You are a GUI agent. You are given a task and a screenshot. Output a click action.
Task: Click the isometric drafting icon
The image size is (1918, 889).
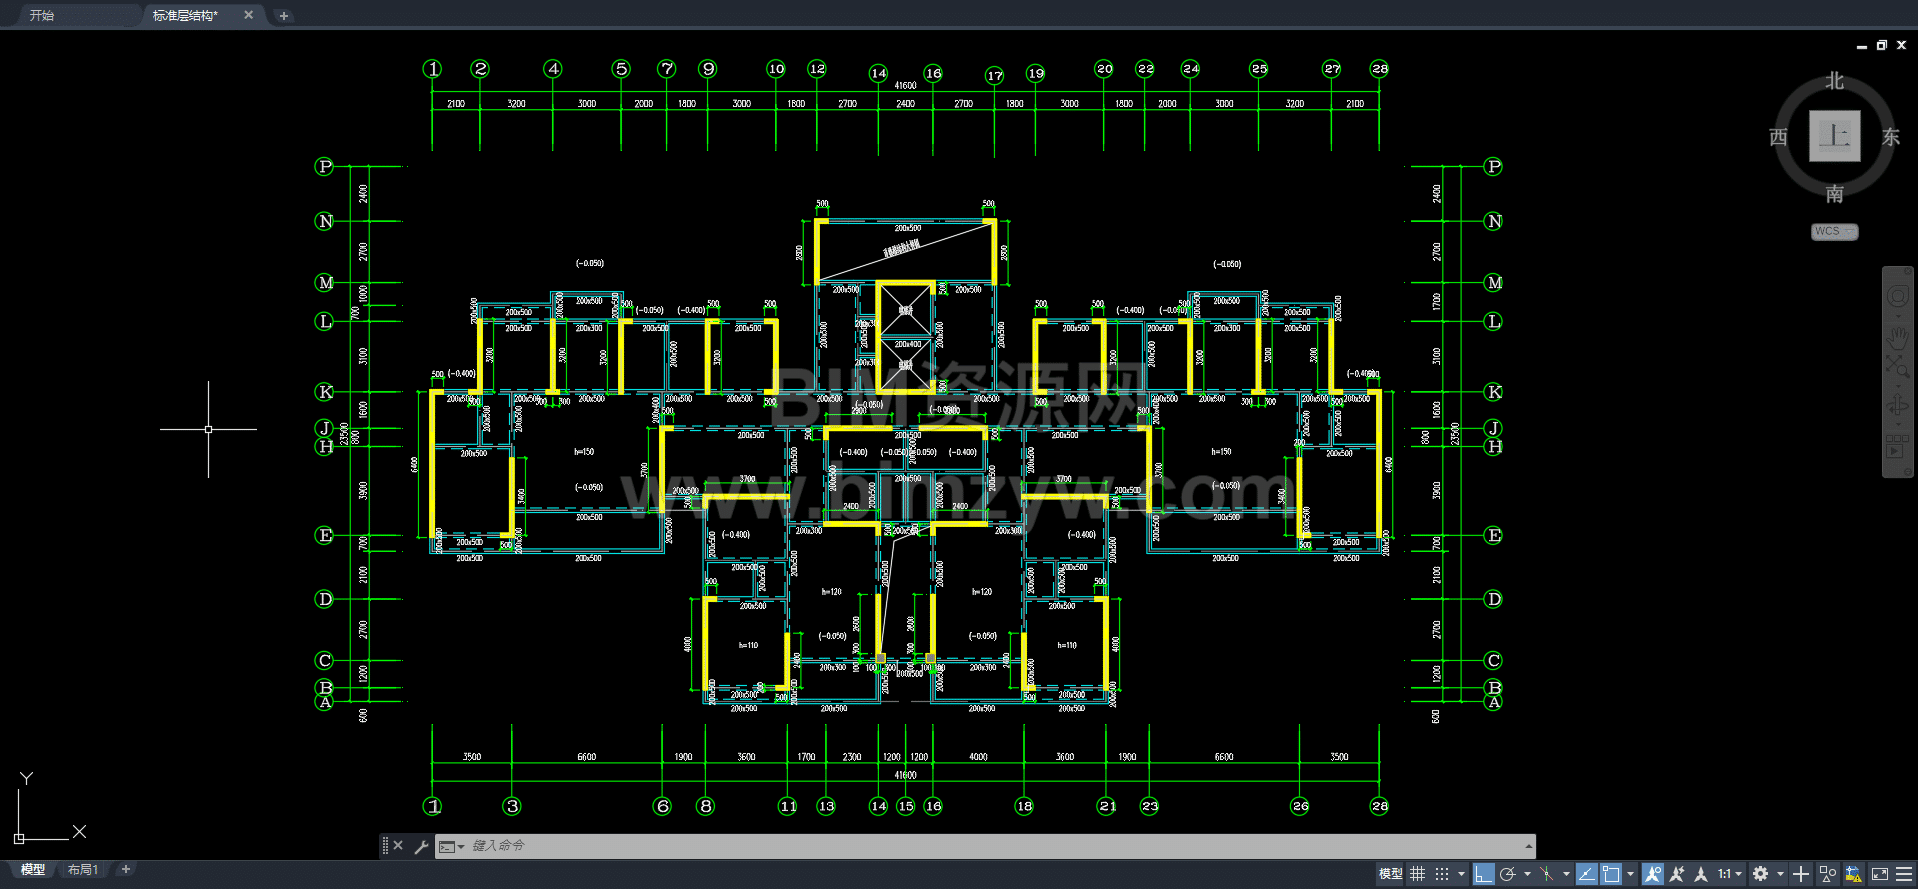tap(1547, 874)
